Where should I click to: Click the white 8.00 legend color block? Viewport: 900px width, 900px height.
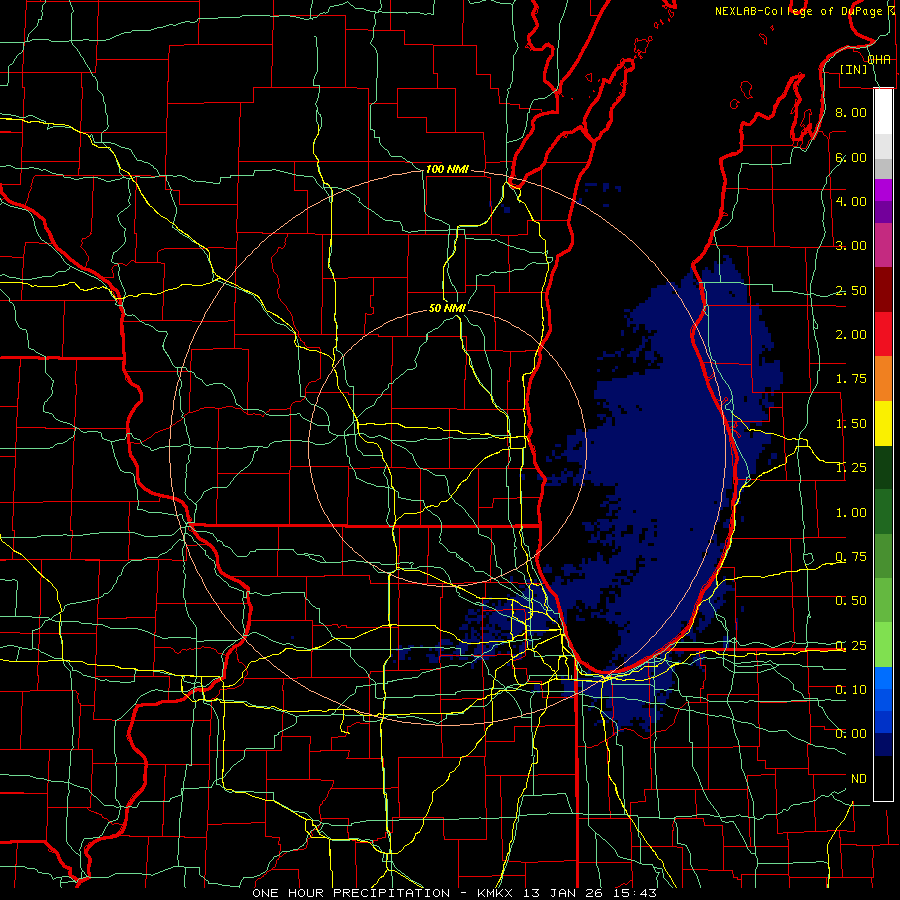(883, 112)
